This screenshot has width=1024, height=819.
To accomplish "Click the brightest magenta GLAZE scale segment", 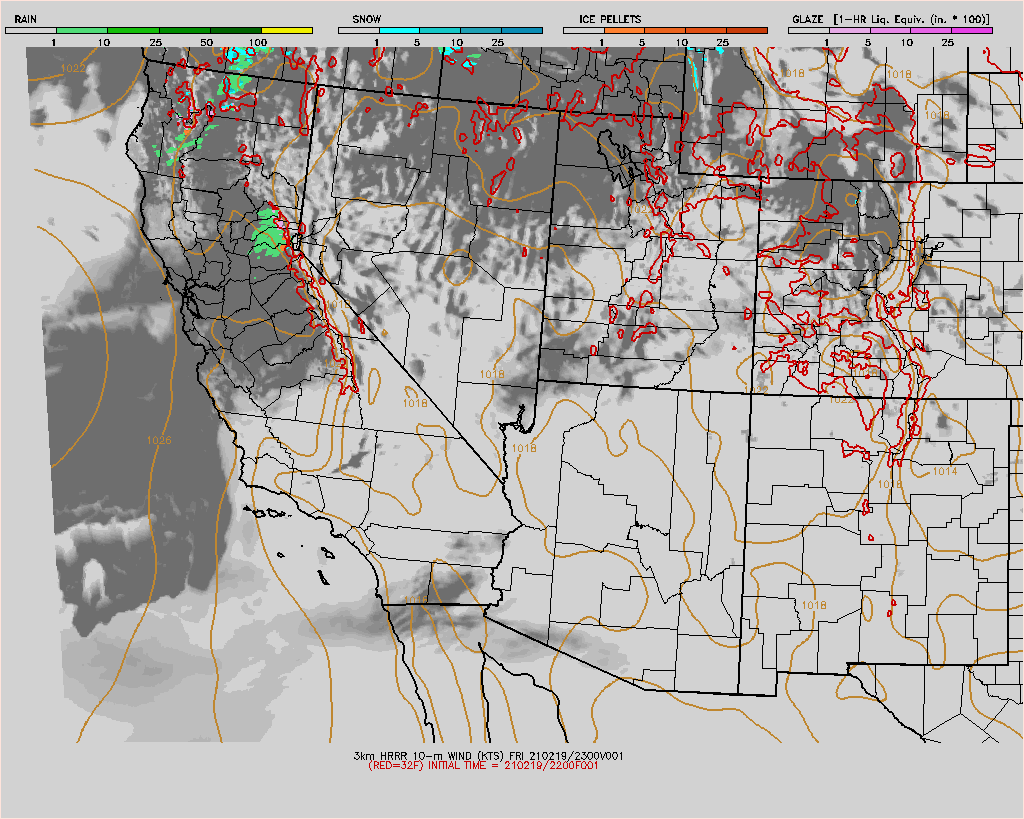I will click(x=972, y=31).
